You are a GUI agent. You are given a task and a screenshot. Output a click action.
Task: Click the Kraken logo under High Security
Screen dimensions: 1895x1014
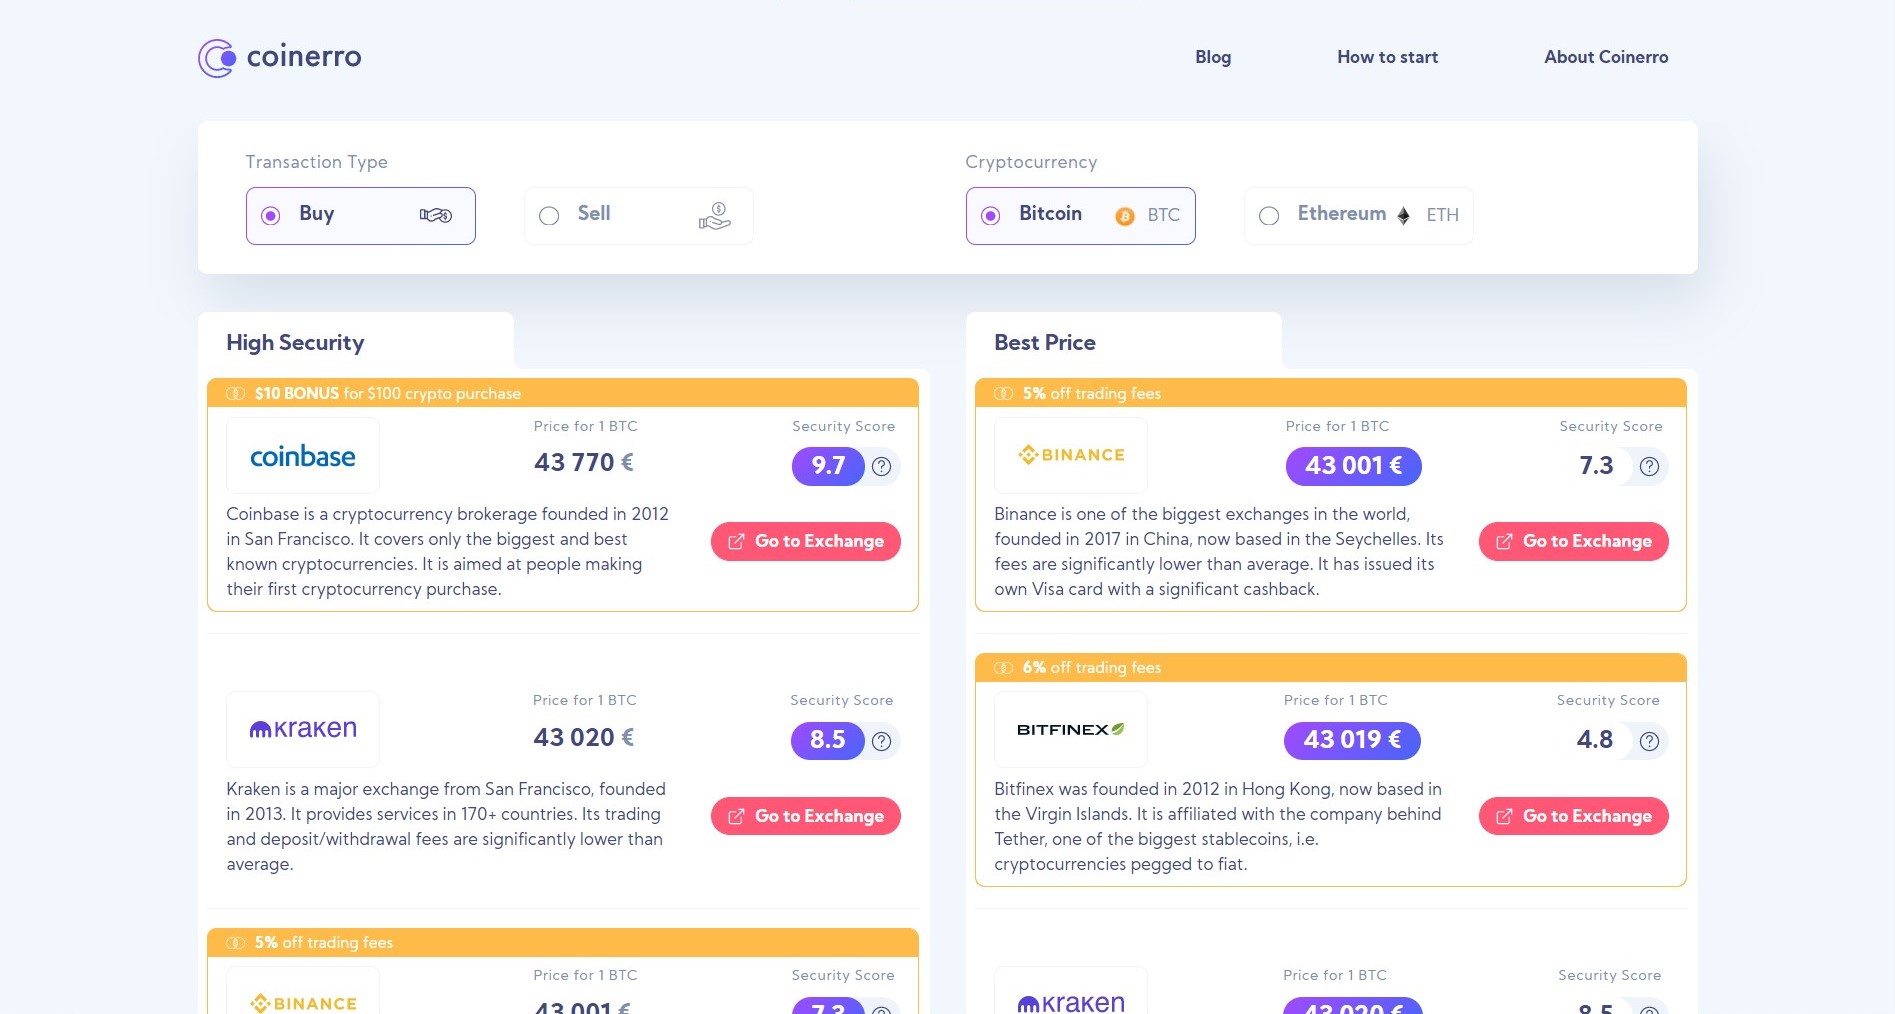pos(303,730)
